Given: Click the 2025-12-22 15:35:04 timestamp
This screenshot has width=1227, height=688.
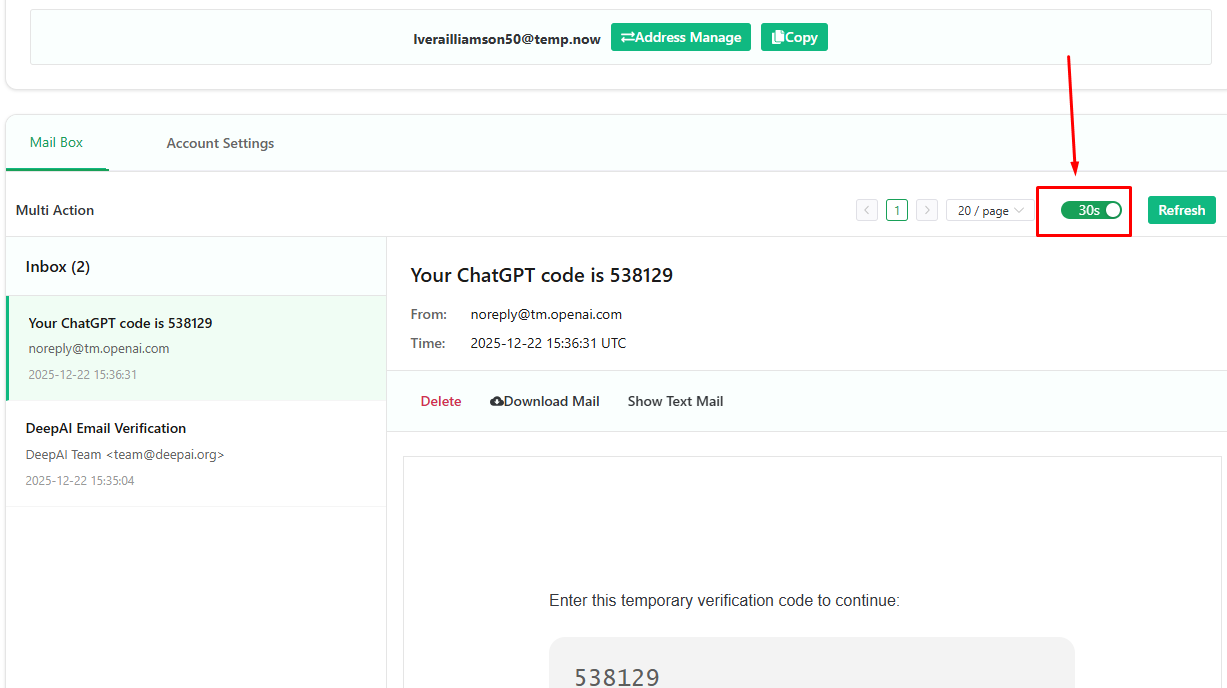Looking at the screenshot, I should pyautogui.click(x=80, y=480).
